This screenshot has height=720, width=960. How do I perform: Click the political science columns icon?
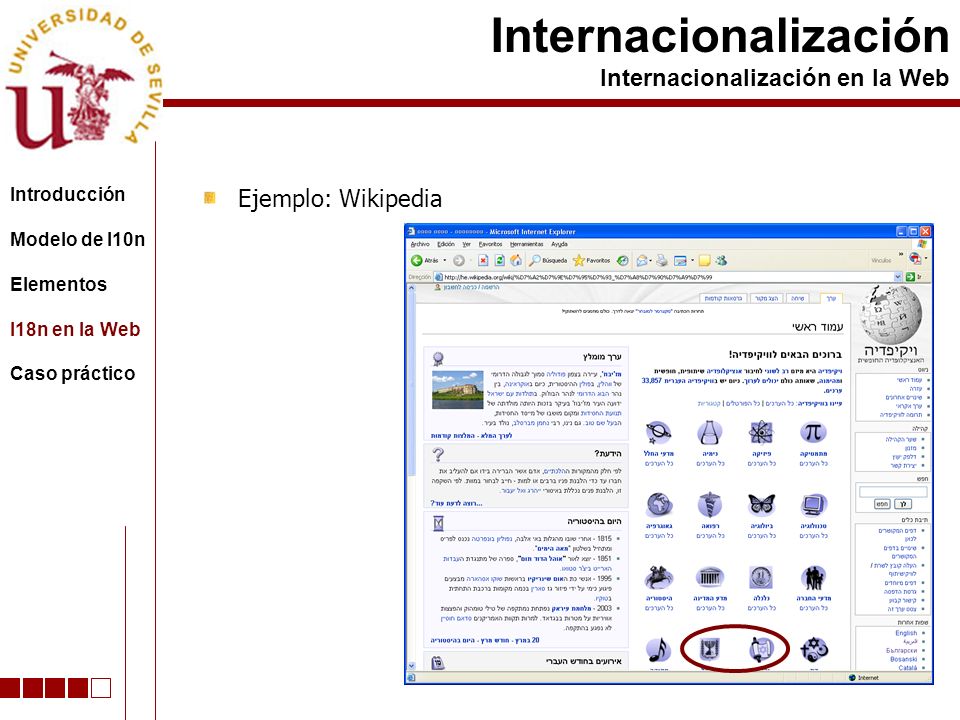[710, 577]
